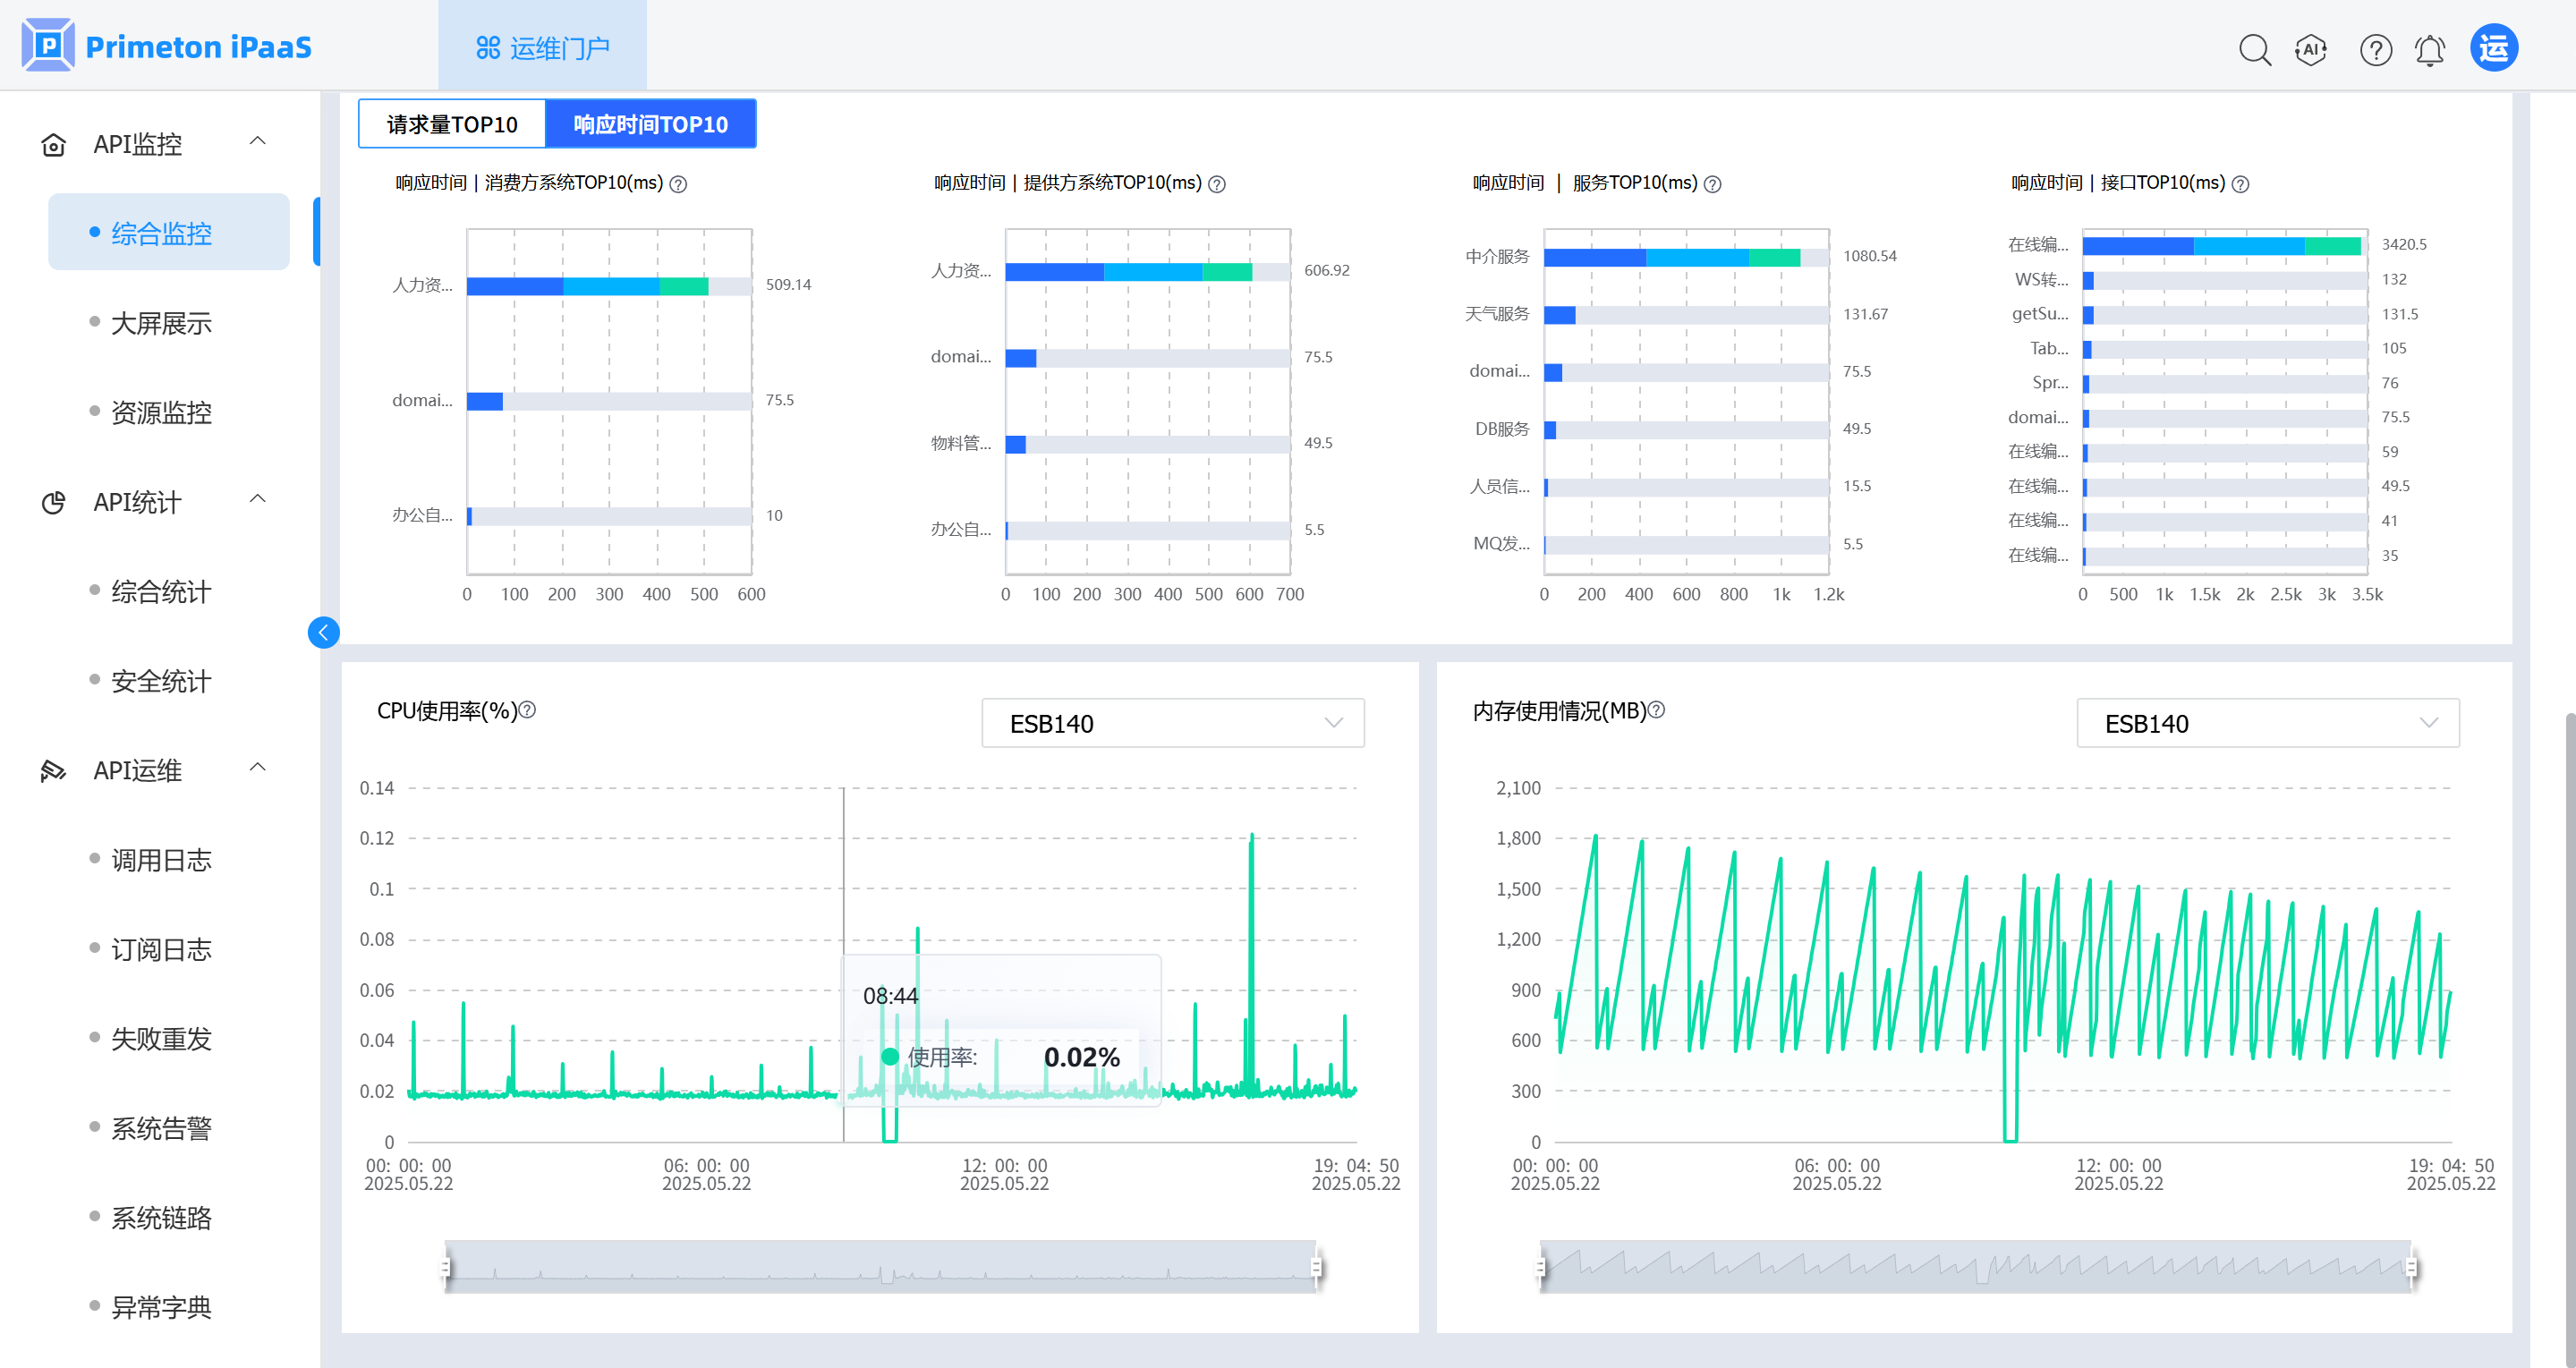Collapse the API监控 menu group
Image resolution: width=2576 pixels, height=1368 pixels.
[x=257, y=142]
